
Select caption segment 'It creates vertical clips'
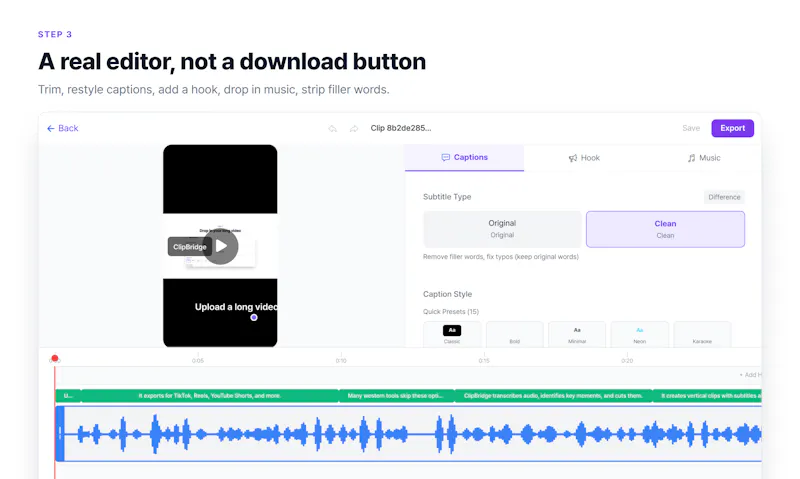point(707,396)
